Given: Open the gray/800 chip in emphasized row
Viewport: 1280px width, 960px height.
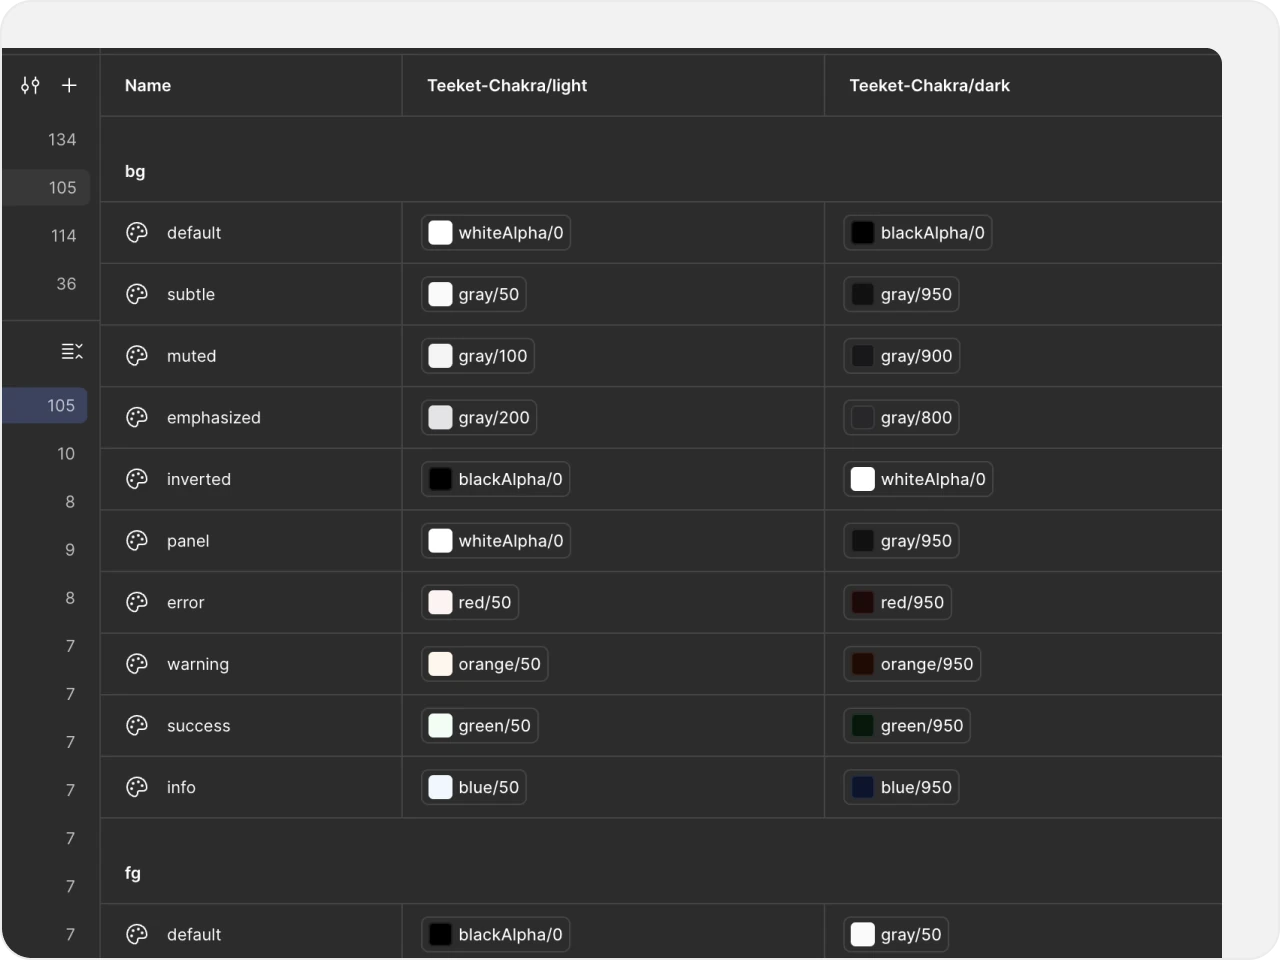Looking at the screenshot, I should 901,418.
